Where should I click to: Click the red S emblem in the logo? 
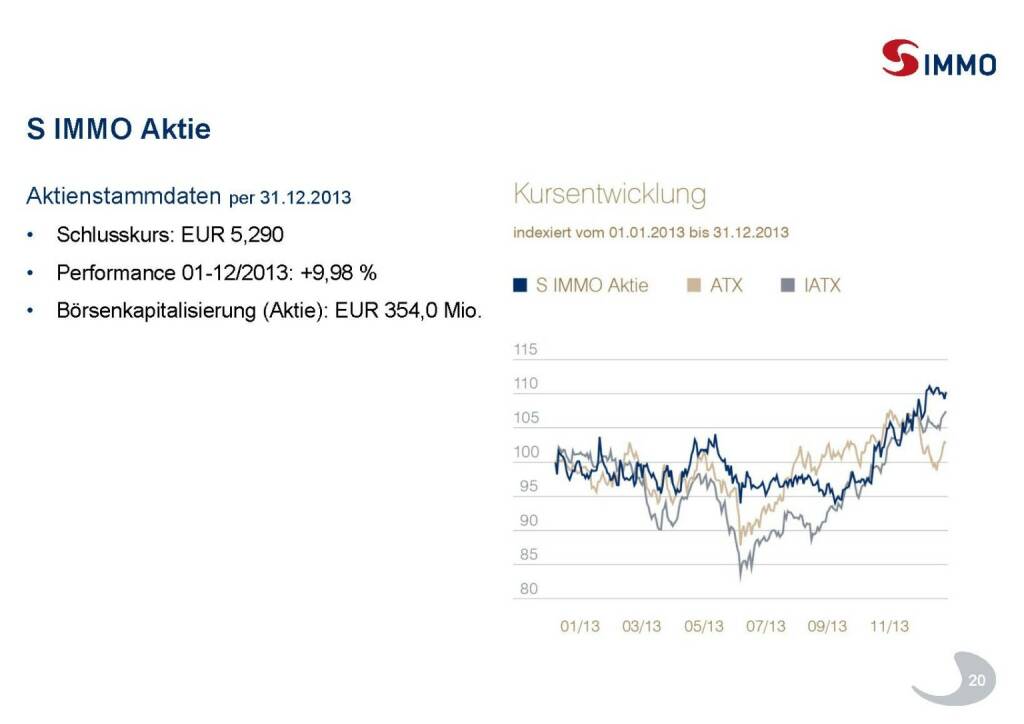click(900, 58)
